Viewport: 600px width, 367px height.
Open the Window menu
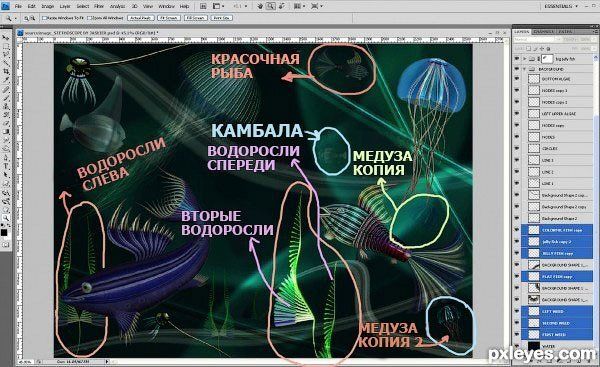pyautogui.click(x=166, y=7)
